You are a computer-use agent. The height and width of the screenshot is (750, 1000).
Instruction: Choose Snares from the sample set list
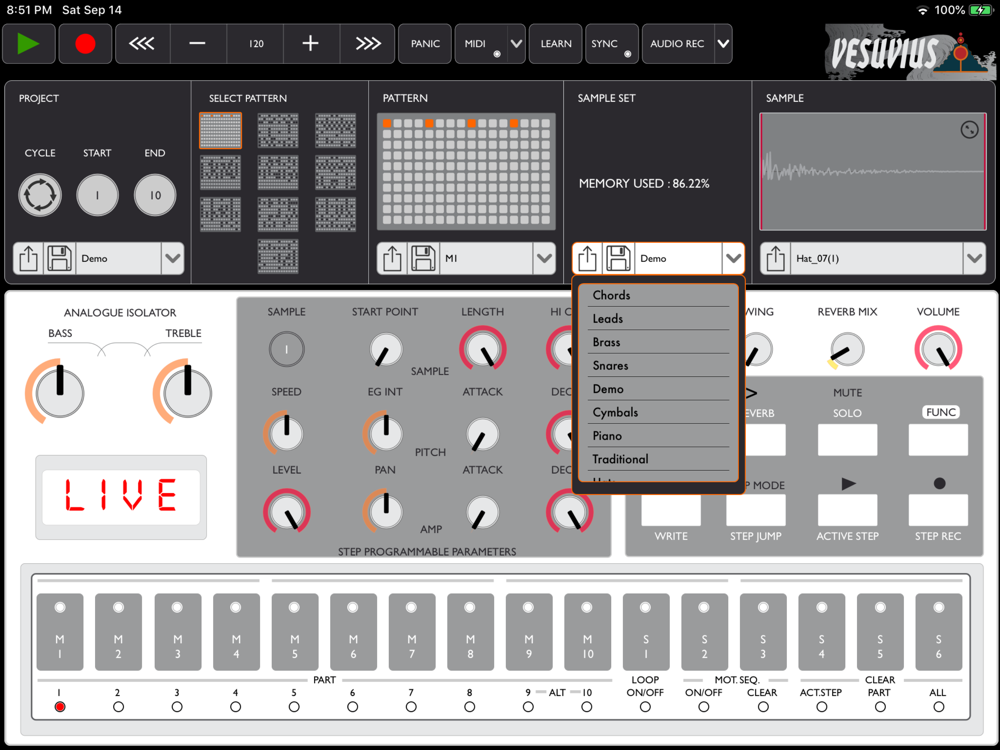[610, 366]
